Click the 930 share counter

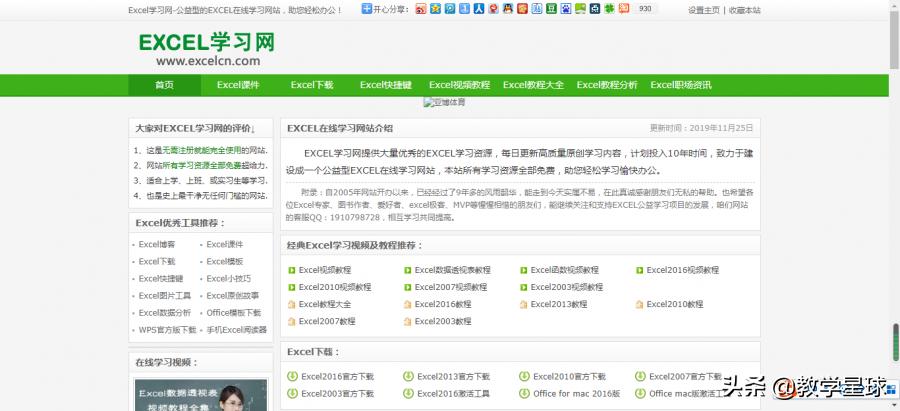click(645, 9)
